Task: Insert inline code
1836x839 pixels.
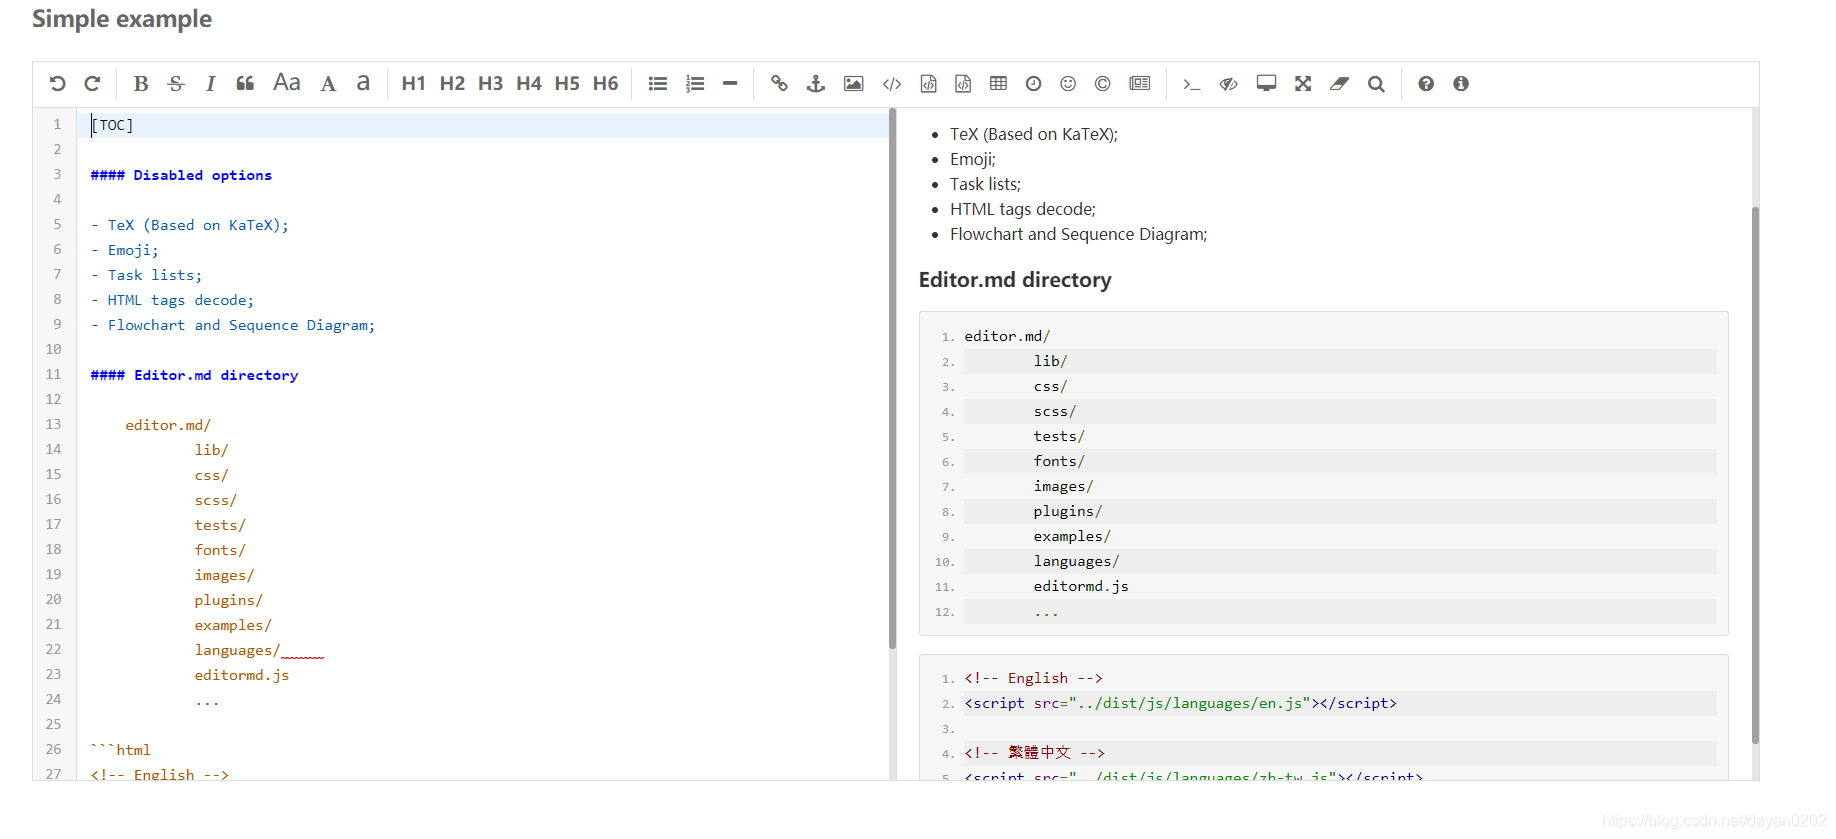Action: 892,84
